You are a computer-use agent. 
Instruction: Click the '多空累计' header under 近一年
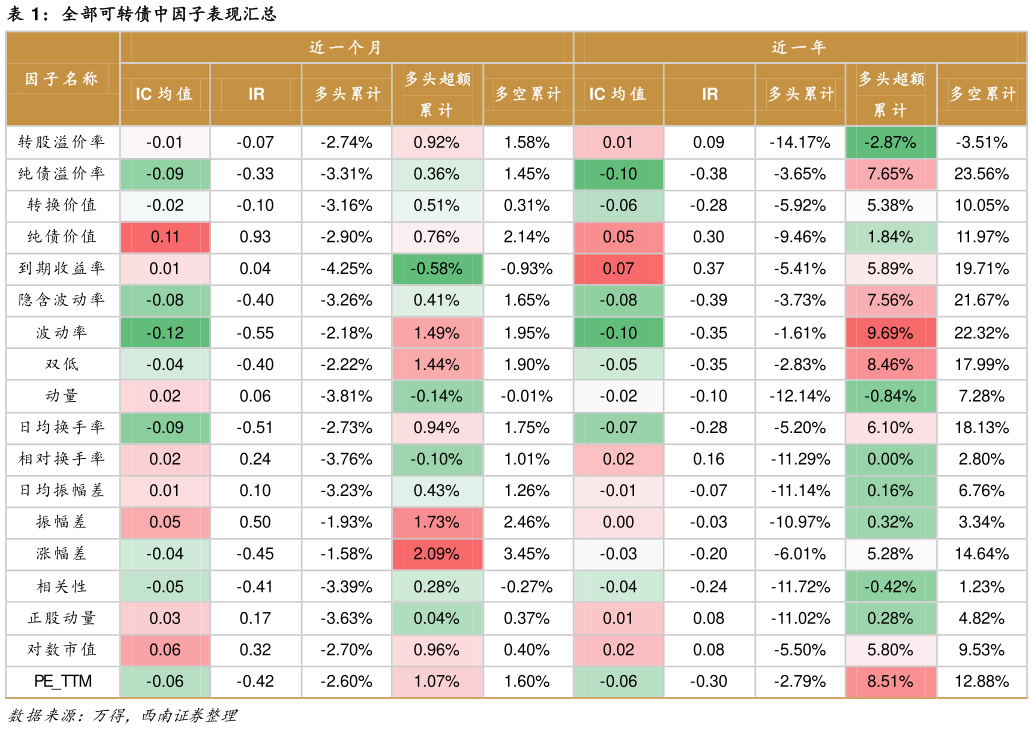982,94
